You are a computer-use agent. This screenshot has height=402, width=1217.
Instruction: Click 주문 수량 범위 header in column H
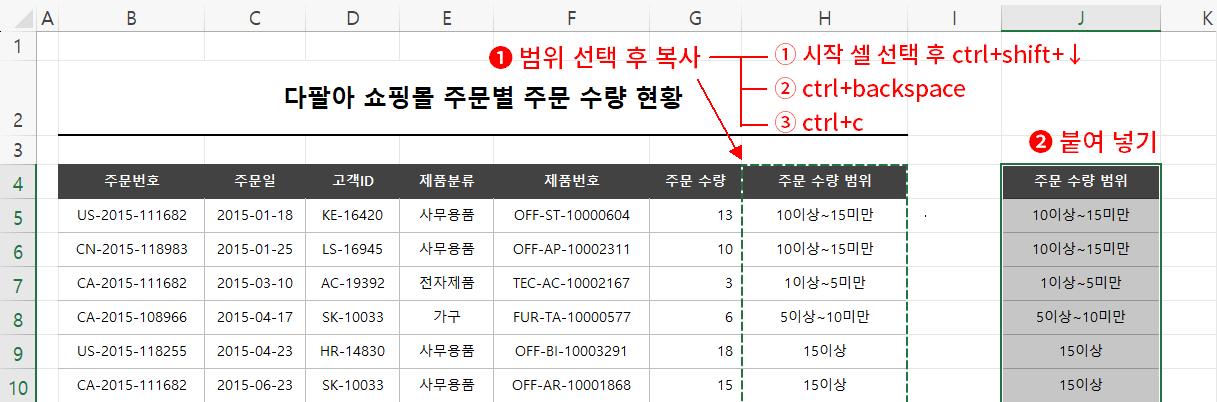click(824, 182)
